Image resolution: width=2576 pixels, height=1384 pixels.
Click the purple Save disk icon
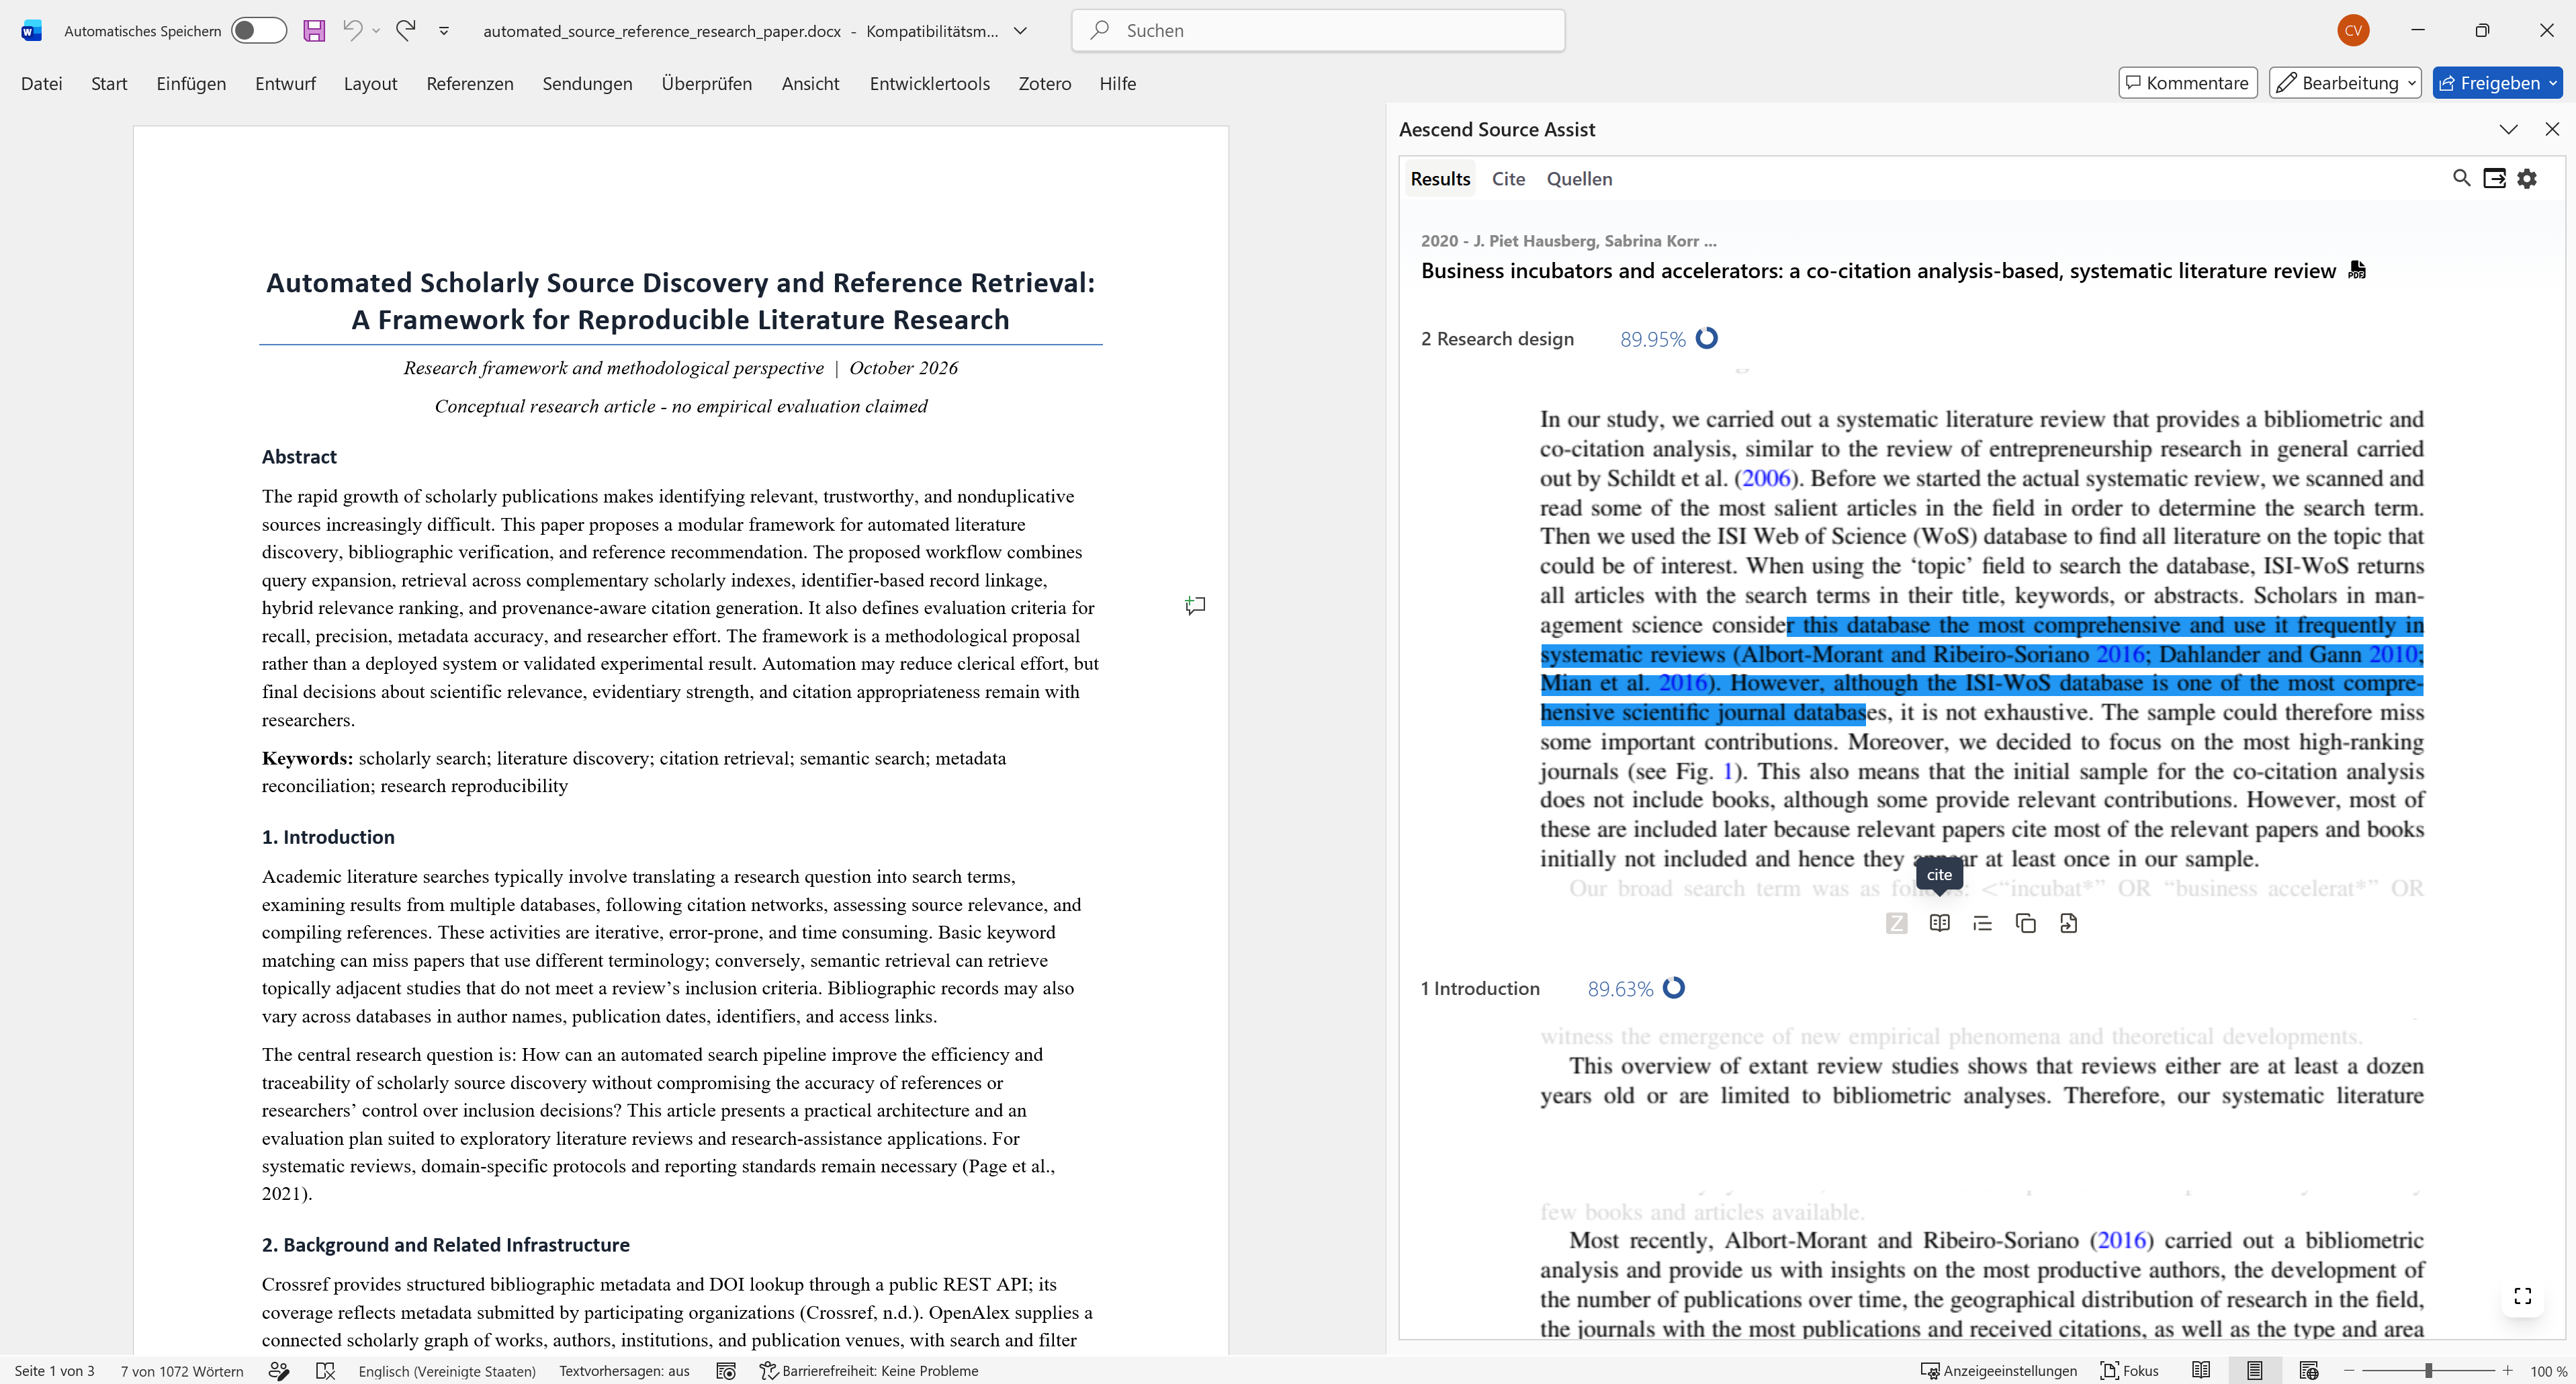coord(314,31)
